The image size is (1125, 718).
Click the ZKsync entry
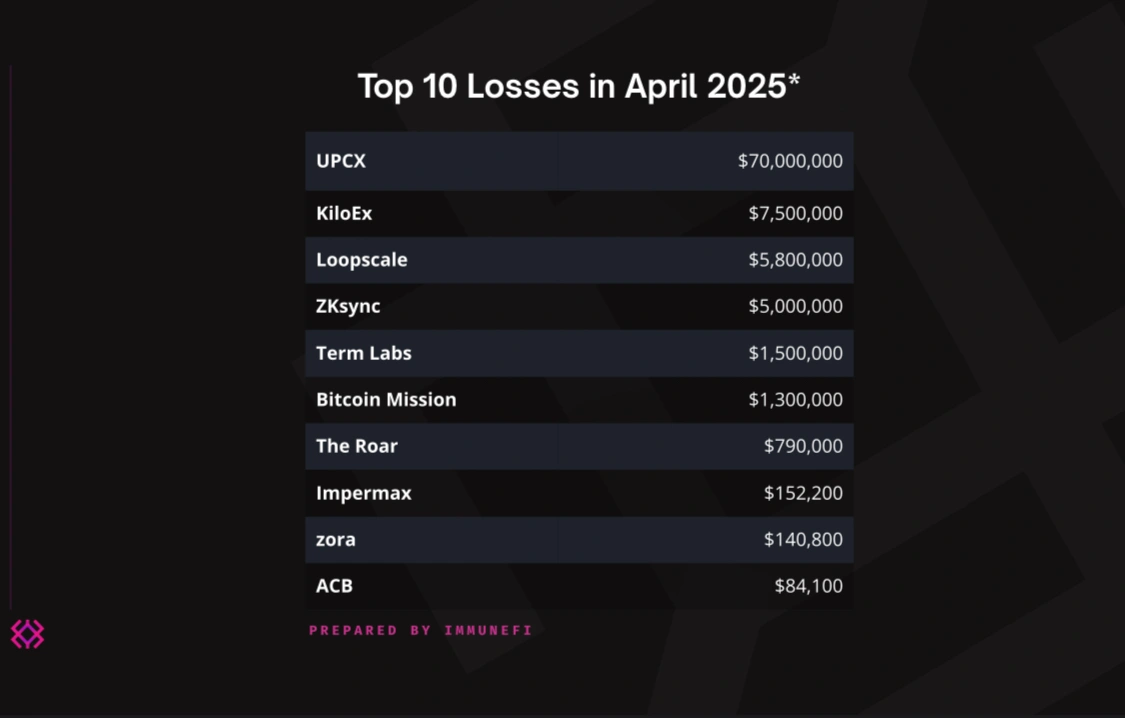point(348,306)
